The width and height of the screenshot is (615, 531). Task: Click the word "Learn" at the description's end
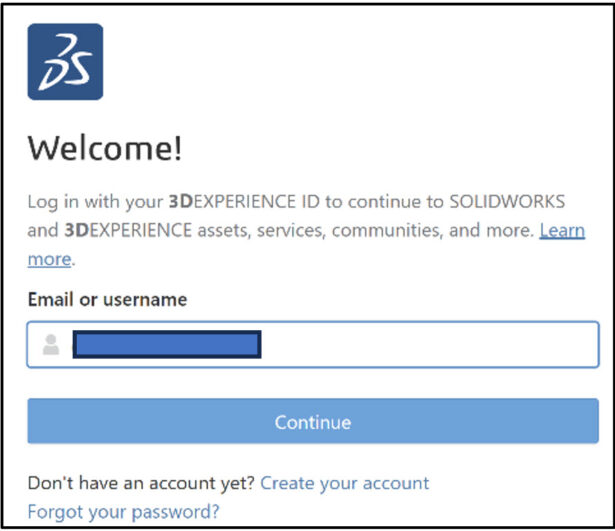coord(562,231)
